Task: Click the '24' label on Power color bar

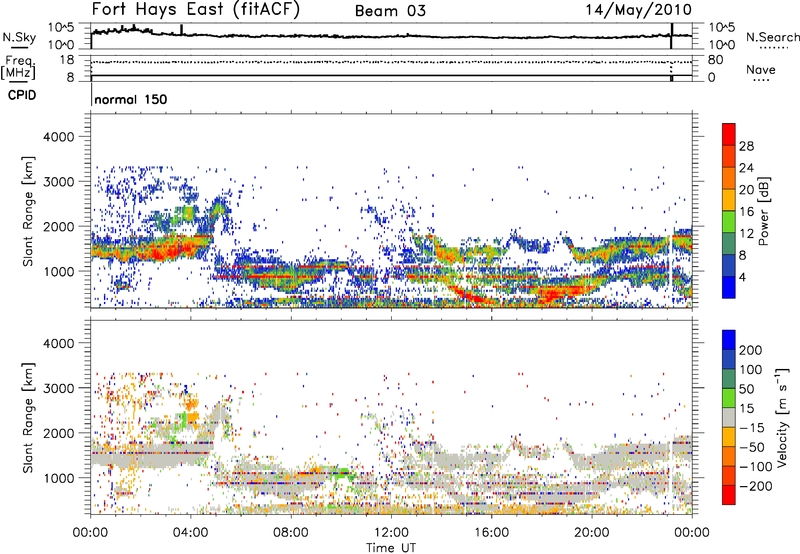Action: coord(746,168)
